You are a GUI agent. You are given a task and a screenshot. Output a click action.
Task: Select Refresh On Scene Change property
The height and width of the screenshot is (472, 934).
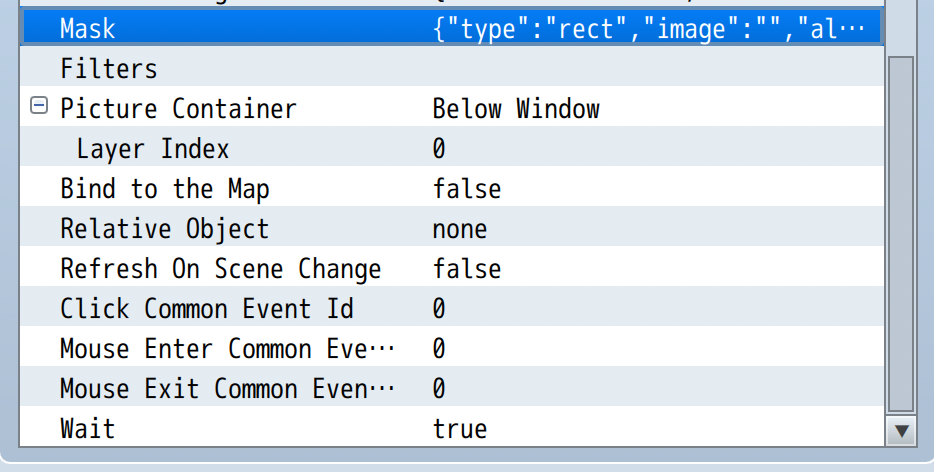(x=220, y=269)
